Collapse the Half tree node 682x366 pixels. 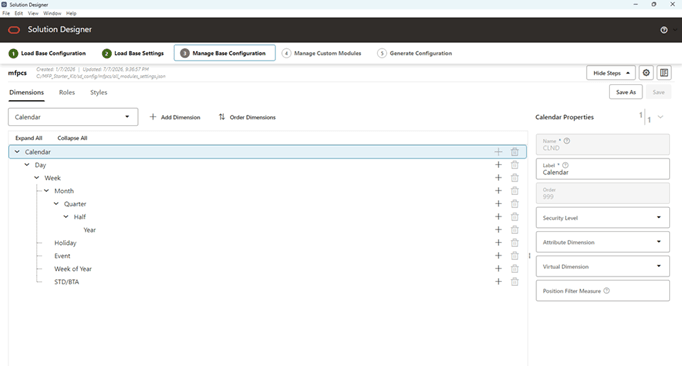point(66,217)
